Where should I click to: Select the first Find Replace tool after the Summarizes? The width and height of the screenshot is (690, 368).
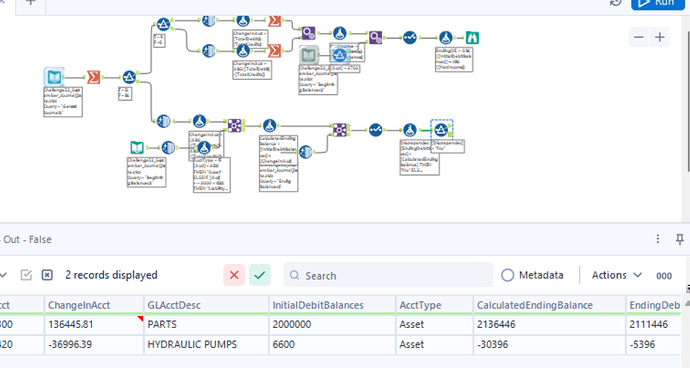tap(308, 33)
